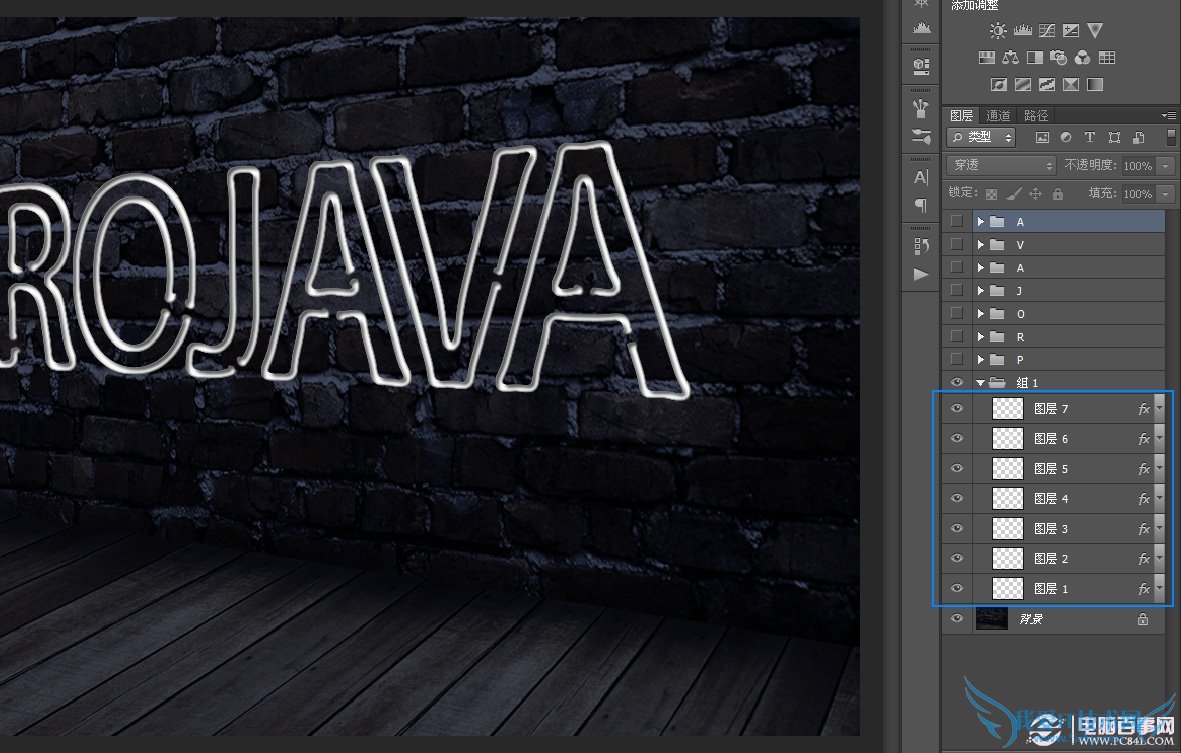The width and height of the screenshot is (1181, 753).
Task: Lock transparent pixels
Action: point(991,194)
